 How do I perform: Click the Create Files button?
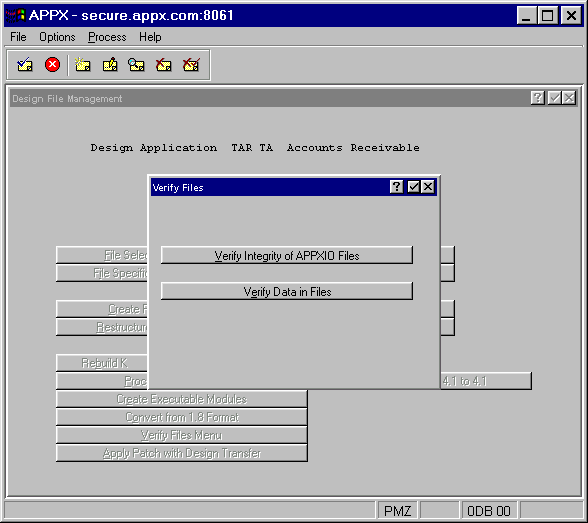[x=102, y=309]
